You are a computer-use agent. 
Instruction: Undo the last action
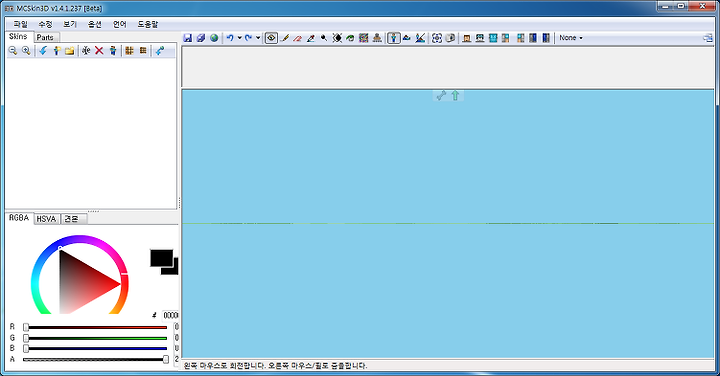(230, 38)
